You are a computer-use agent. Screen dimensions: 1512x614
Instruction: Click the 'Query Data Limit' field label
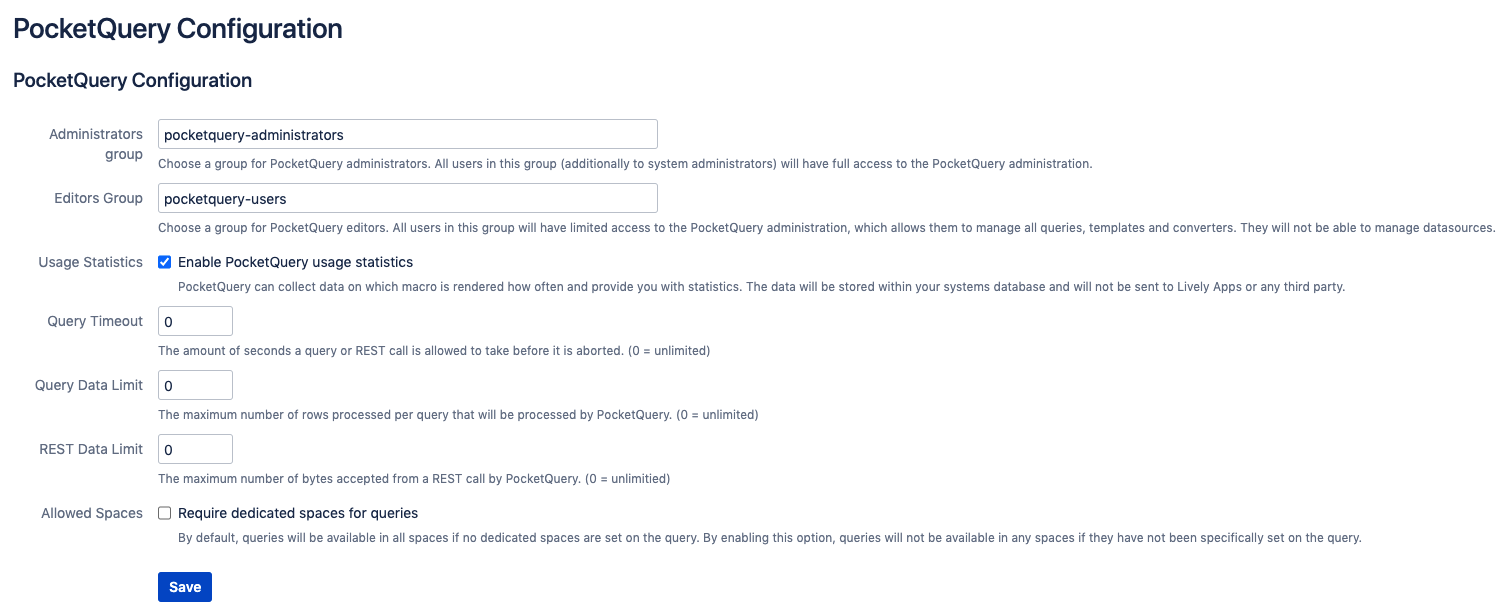click(x=89, y=385)
